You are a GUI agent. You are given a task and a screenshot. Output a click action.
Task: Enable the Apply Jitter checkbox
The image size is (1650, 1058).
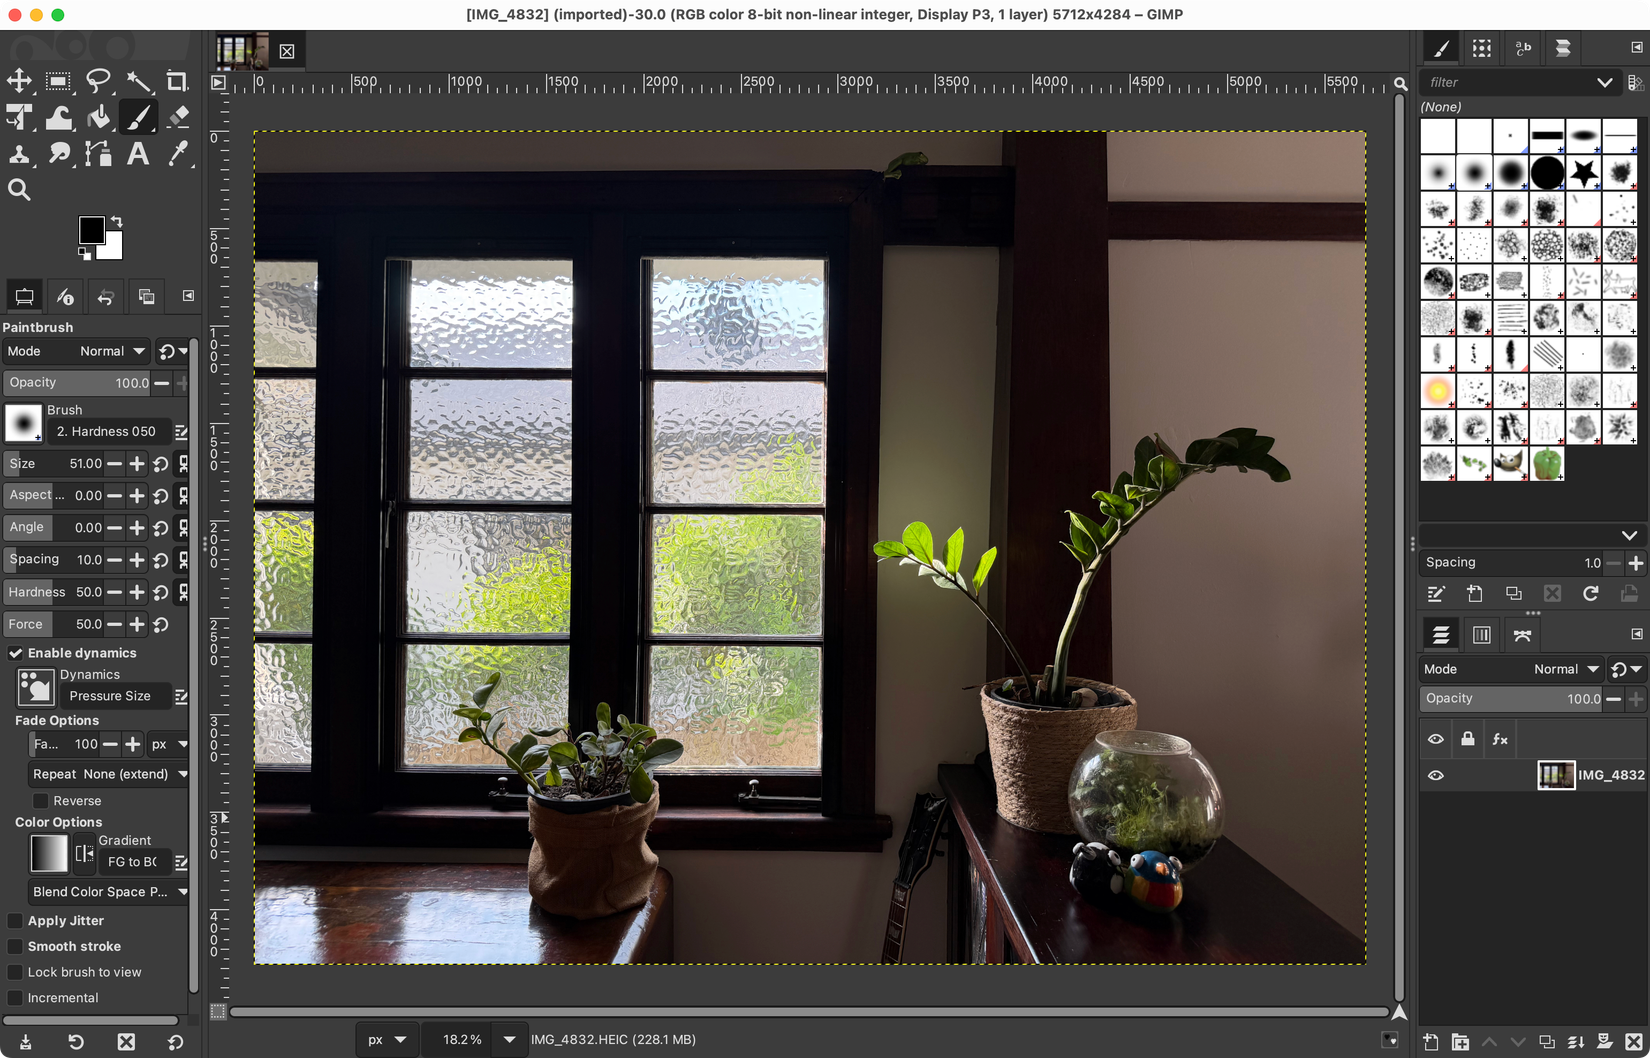[15, 920]
